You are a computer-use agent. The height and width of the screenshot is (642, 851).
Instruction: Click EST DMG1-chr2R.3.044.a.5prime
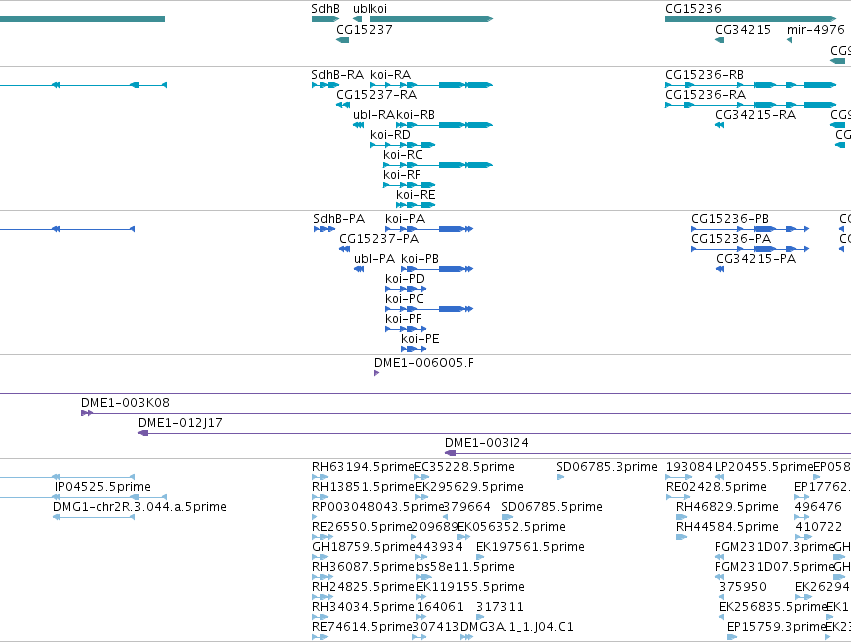(x=139, y=507)
